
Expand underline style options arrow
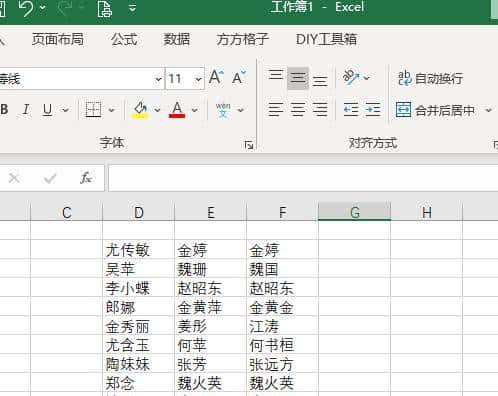[66, 110]
